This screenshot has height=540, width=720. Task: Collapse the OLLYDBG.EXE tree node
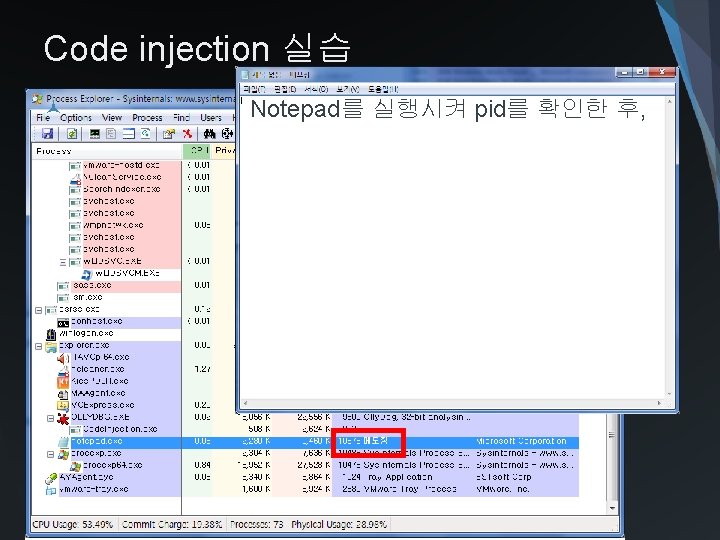pos(51,418)
